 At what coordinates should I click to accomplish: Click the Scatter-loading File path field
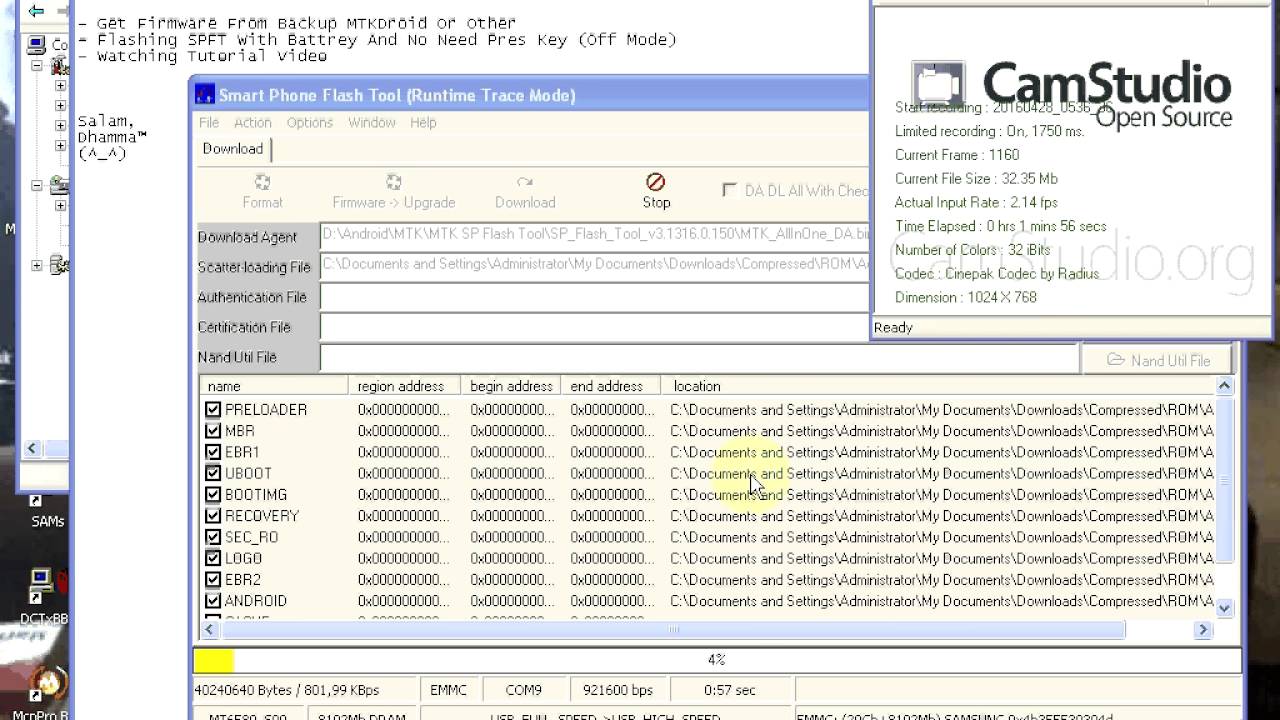click(x=595, y=266)
